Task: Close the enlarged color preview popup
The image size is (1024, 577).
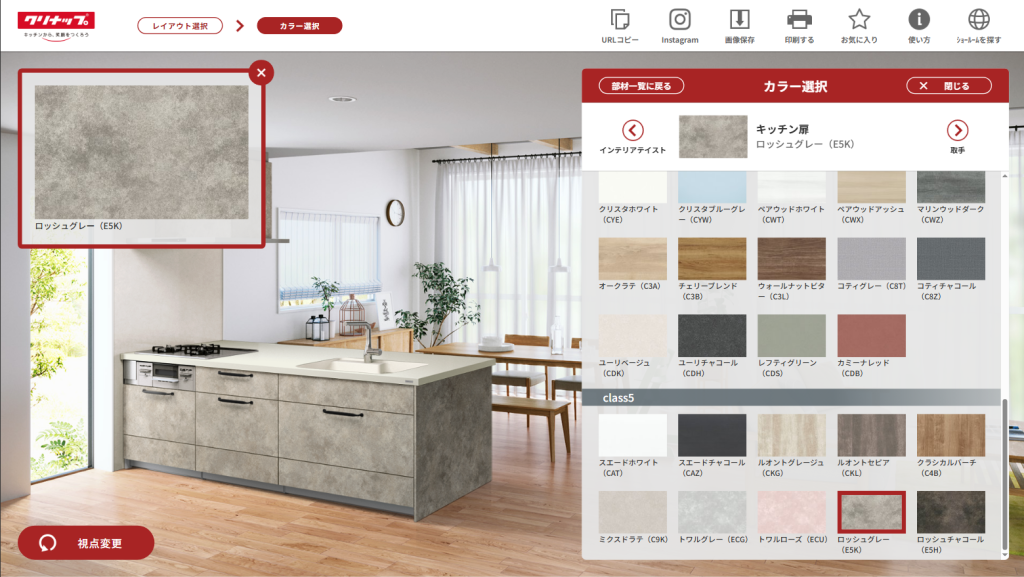Action: [x=261, y=72]
